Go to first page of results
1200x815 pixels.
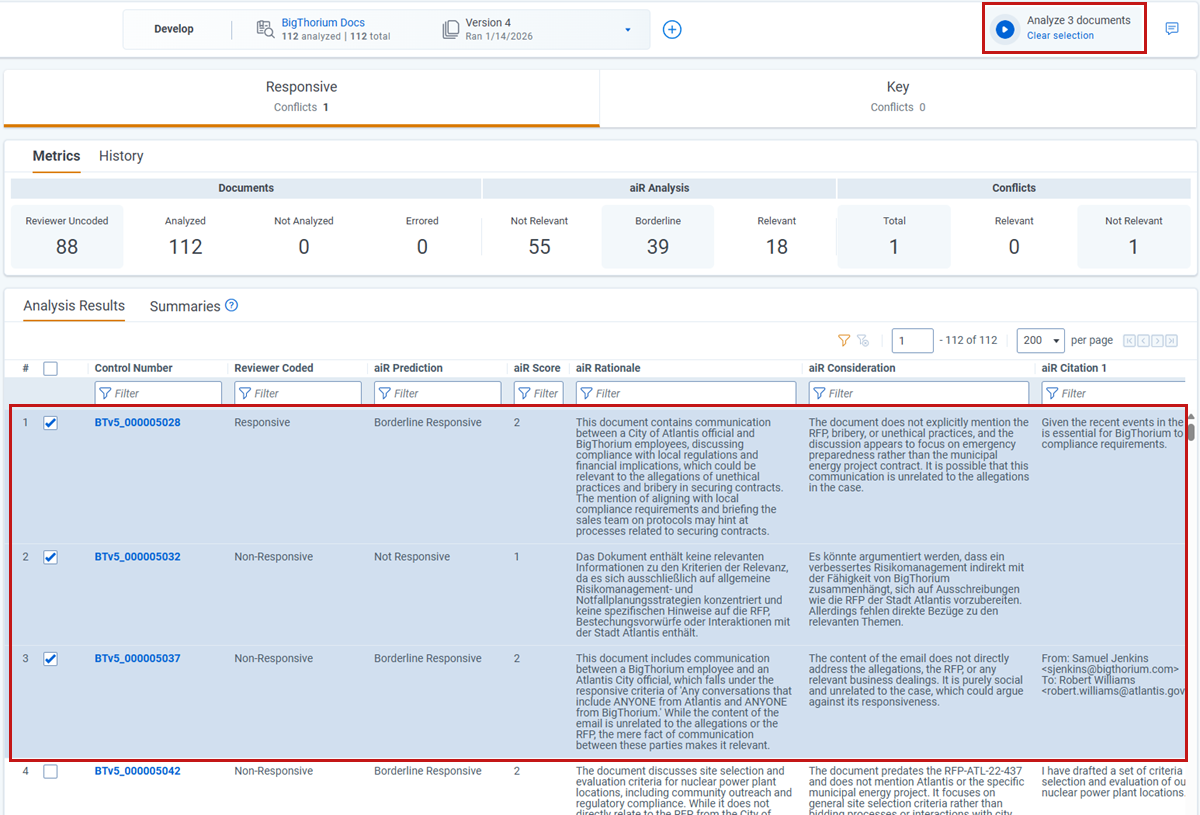1130,340
